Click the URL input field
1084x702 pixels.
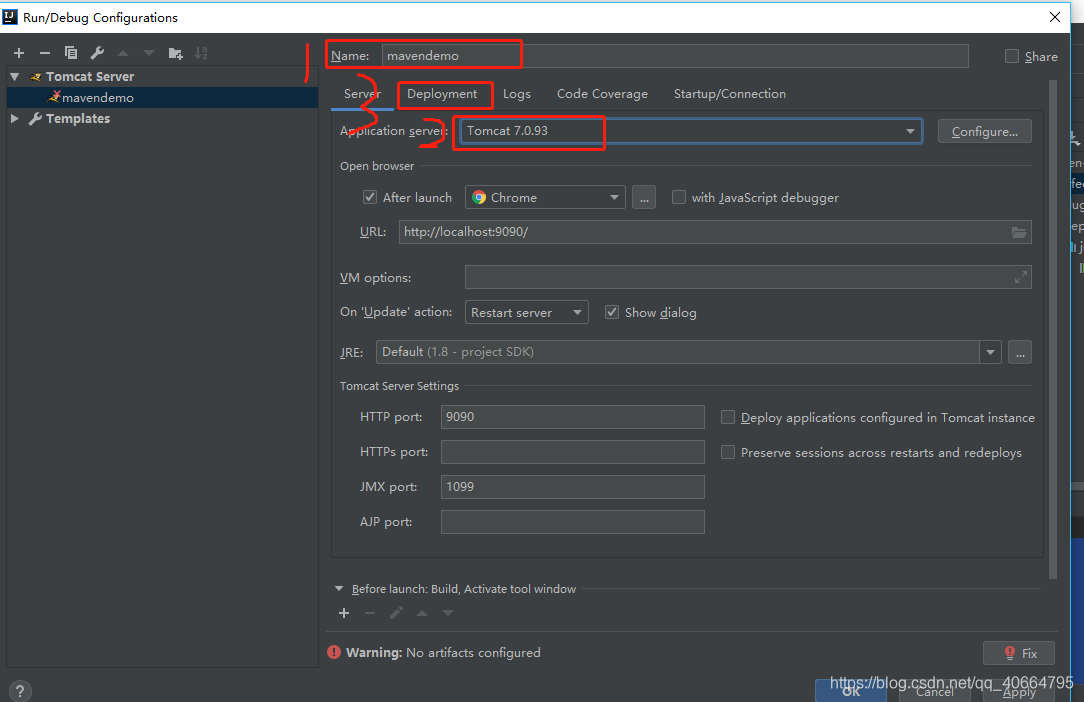click(715, 232)
